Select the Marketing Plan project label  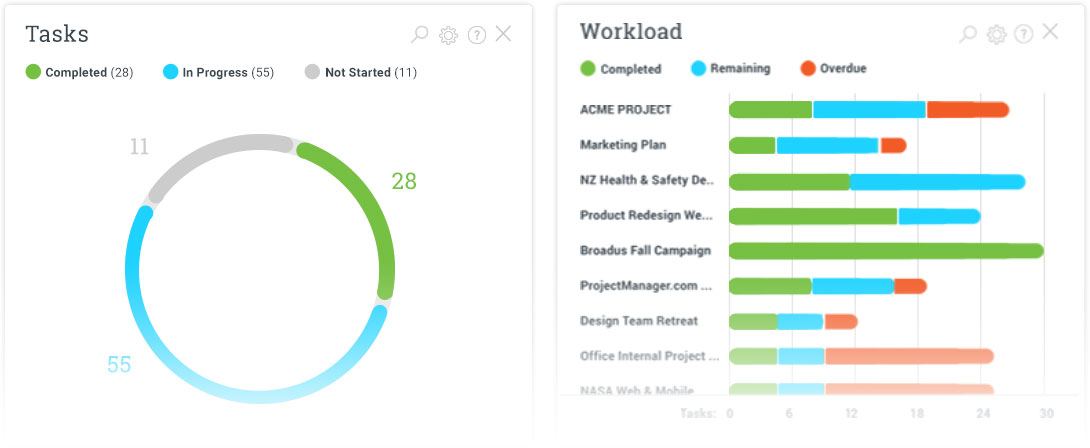(623, 145)
